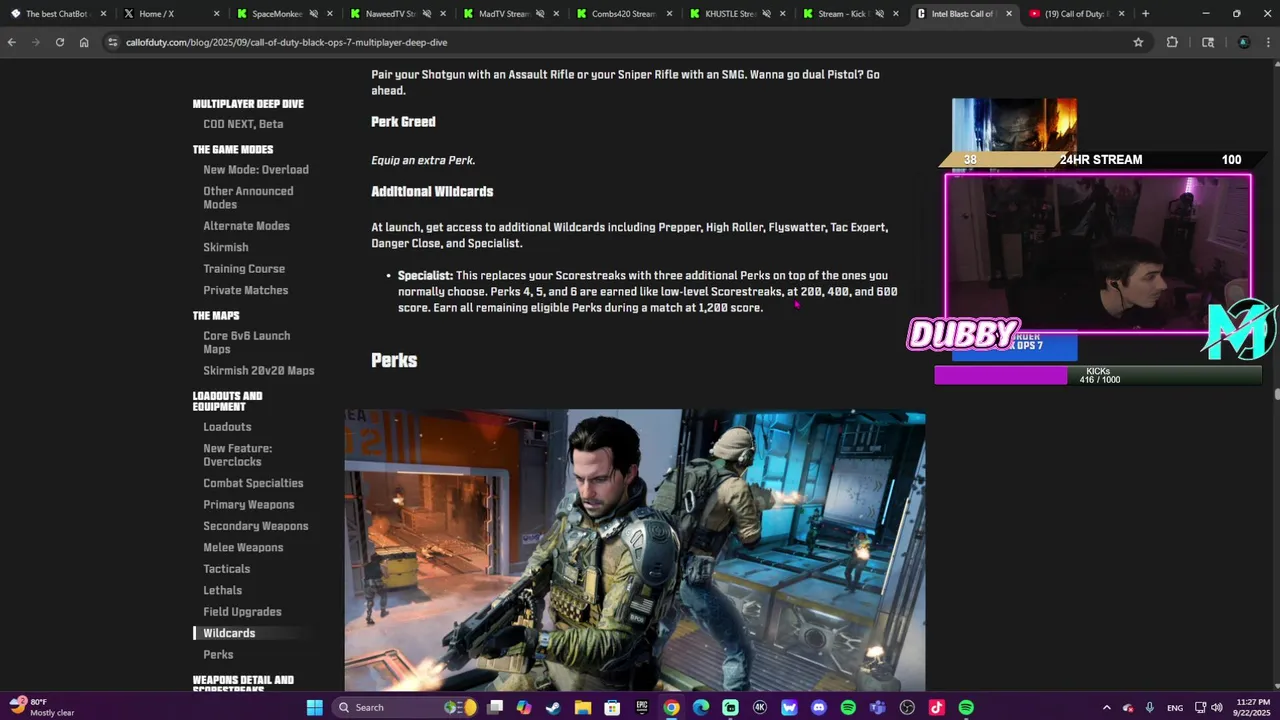The image size is (1280, 720).
Task: Open Microsoft Store from the taskbar
Action: [612, 707]
